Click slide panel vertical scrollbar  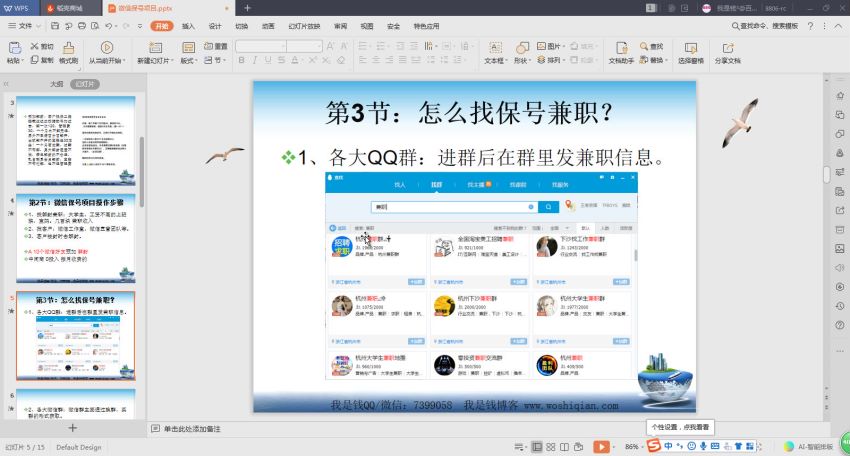[142, 171]
